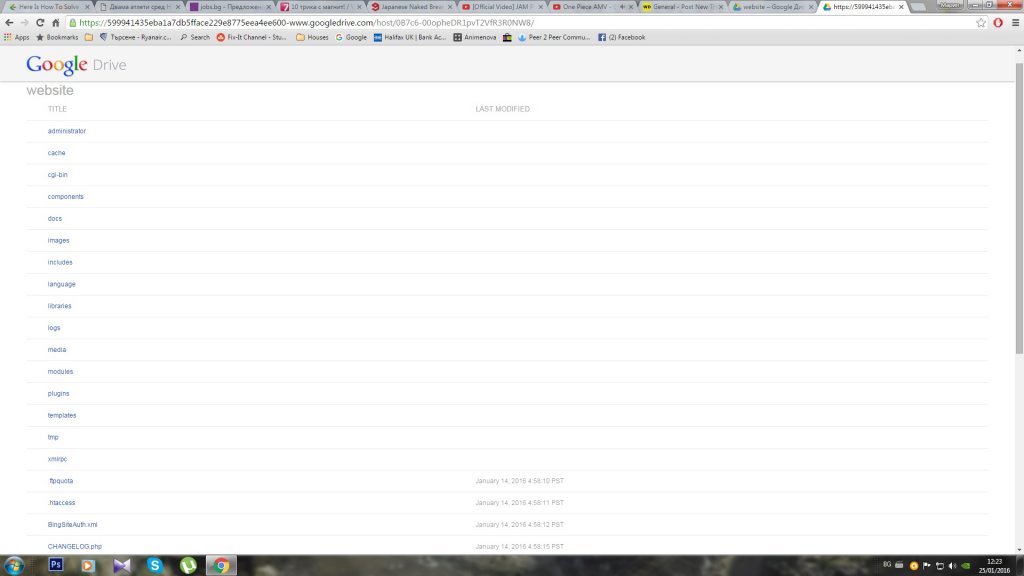Viewport: 1024px width, 576px height.
Task: Click the Chrome taskbar icon
Action: point(221,565)
